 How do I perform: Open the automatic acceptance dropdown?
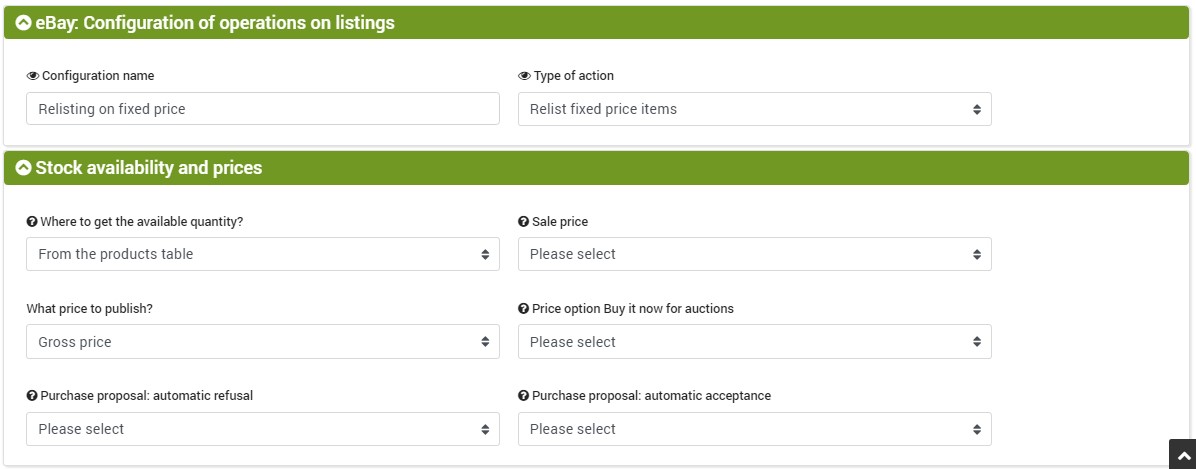point(754,429)
